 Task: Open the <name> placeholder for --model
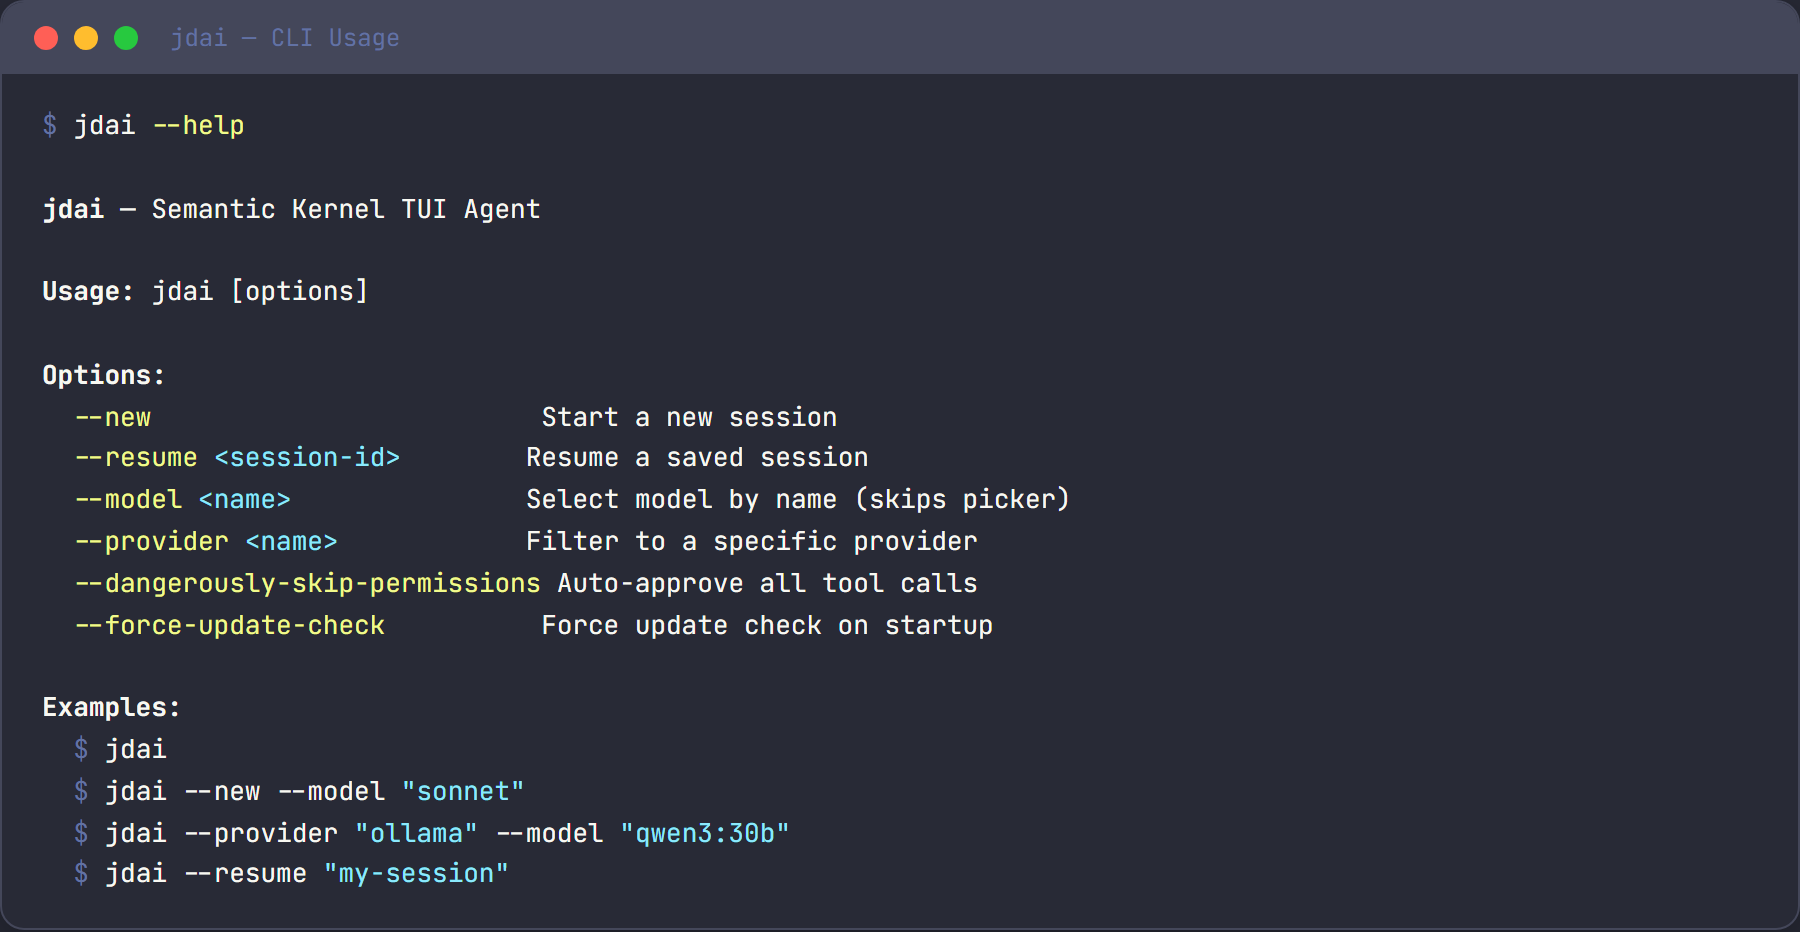pos(244,499)
